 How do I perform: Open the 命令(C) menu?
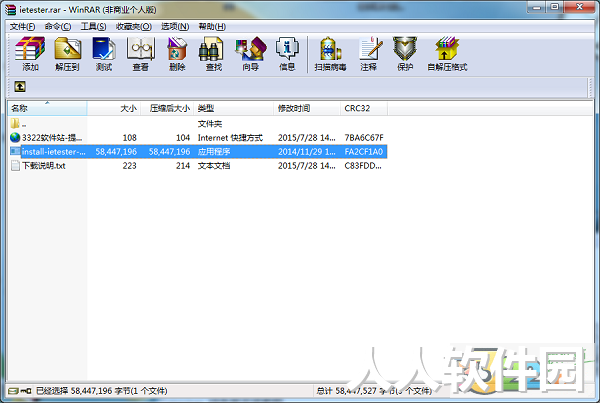[58, 26]
